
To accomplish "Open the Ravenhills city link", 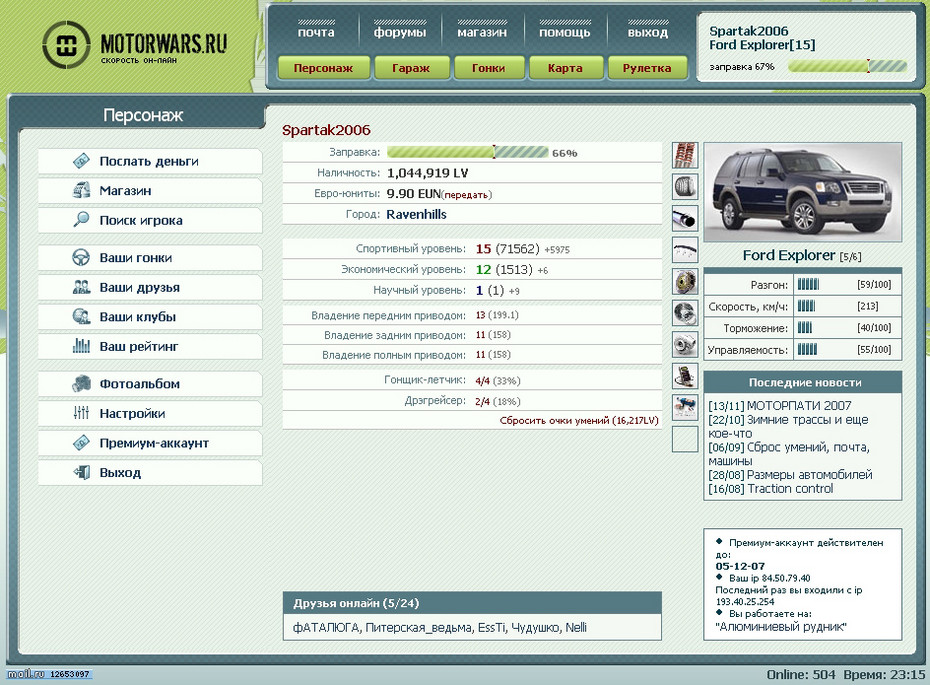I will 416,215.
